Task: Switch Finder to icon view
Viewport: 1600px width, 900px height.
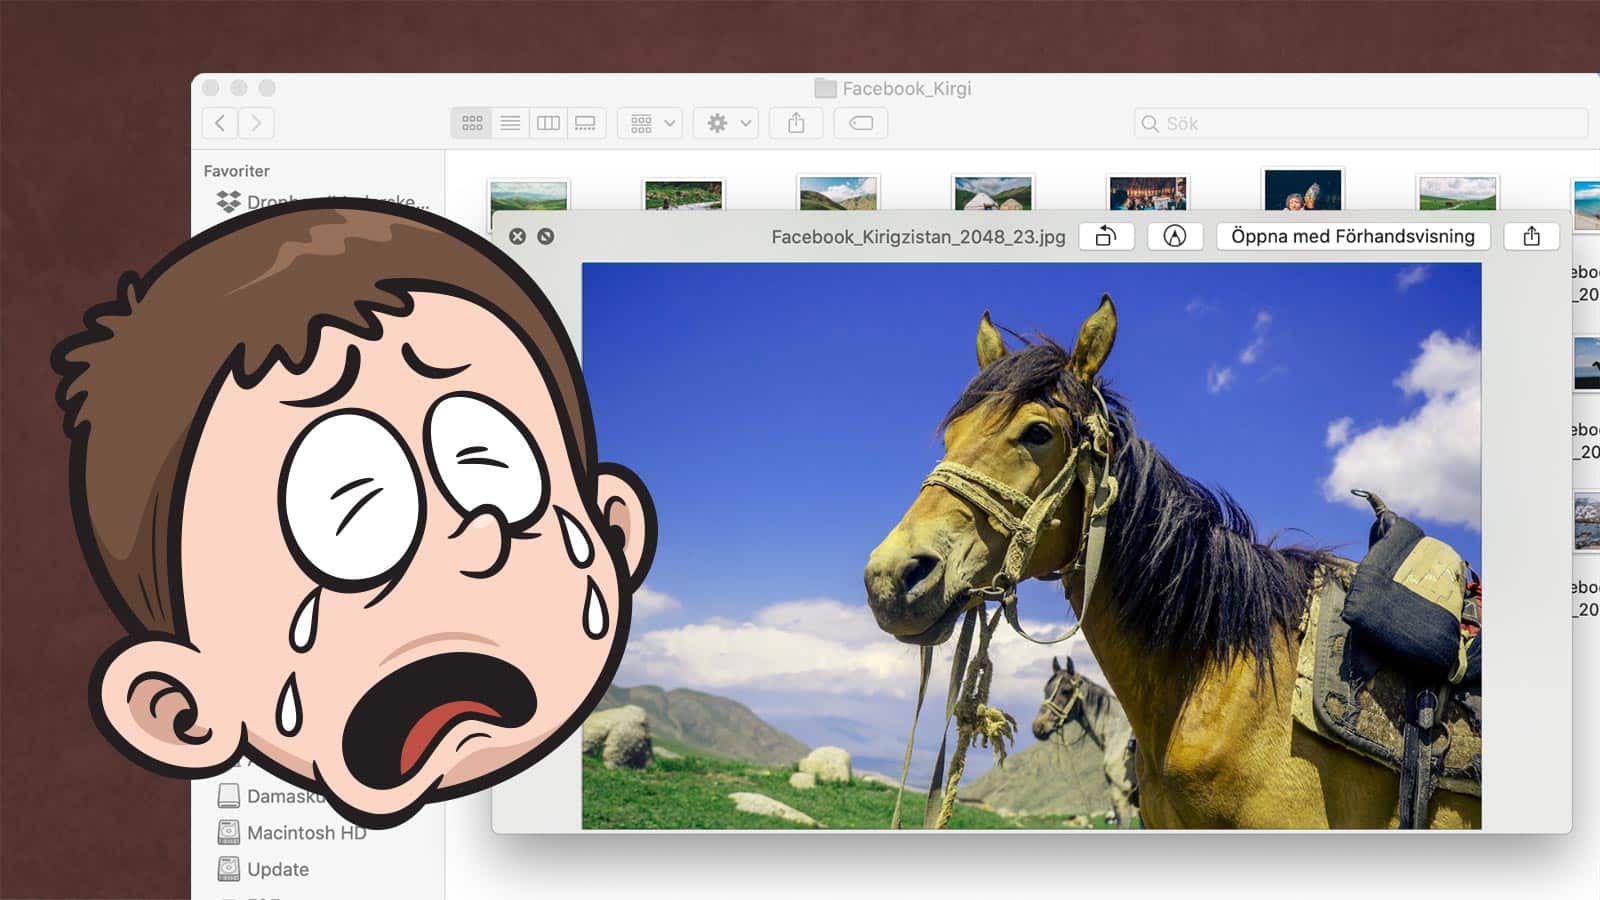Action: [472, 123]
